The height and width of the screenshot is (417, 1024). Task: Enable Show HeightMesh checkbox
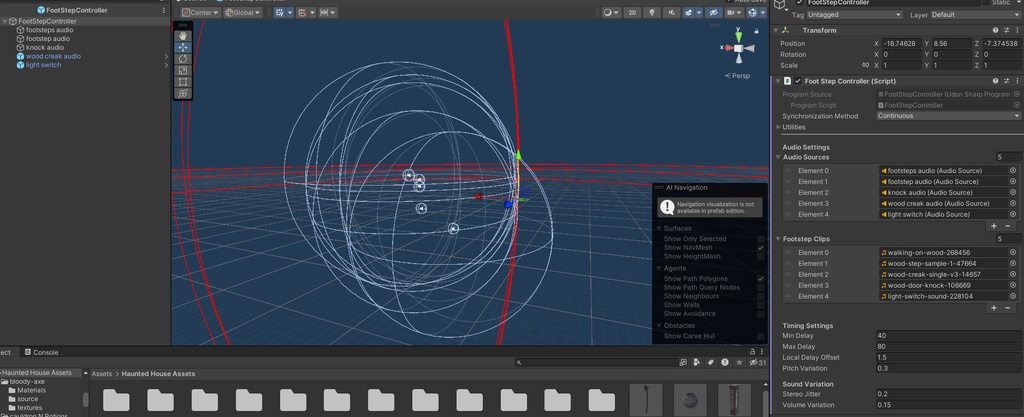pos(760,256)
